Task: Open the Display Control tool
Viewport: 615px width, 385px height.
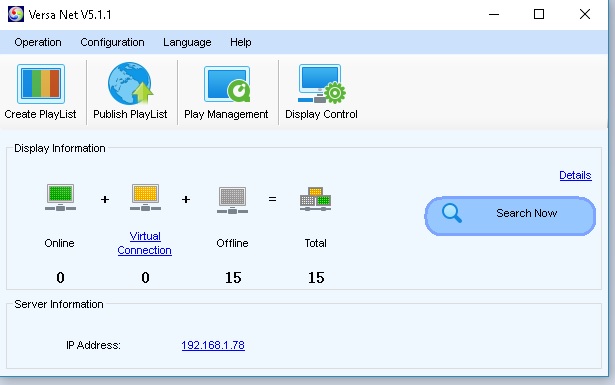Action: click(x=321, y=92)
